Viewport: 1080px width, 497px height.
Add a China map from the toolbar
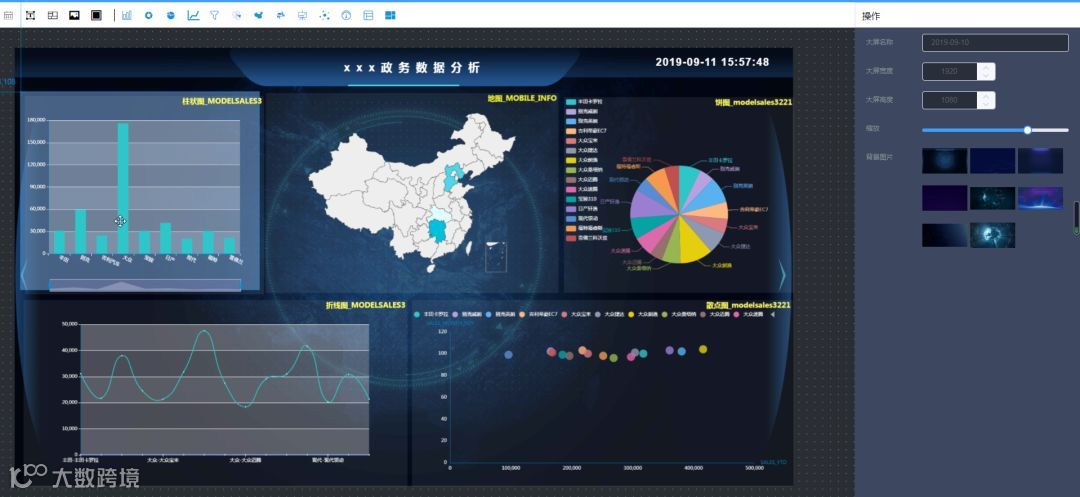(259, 15)
